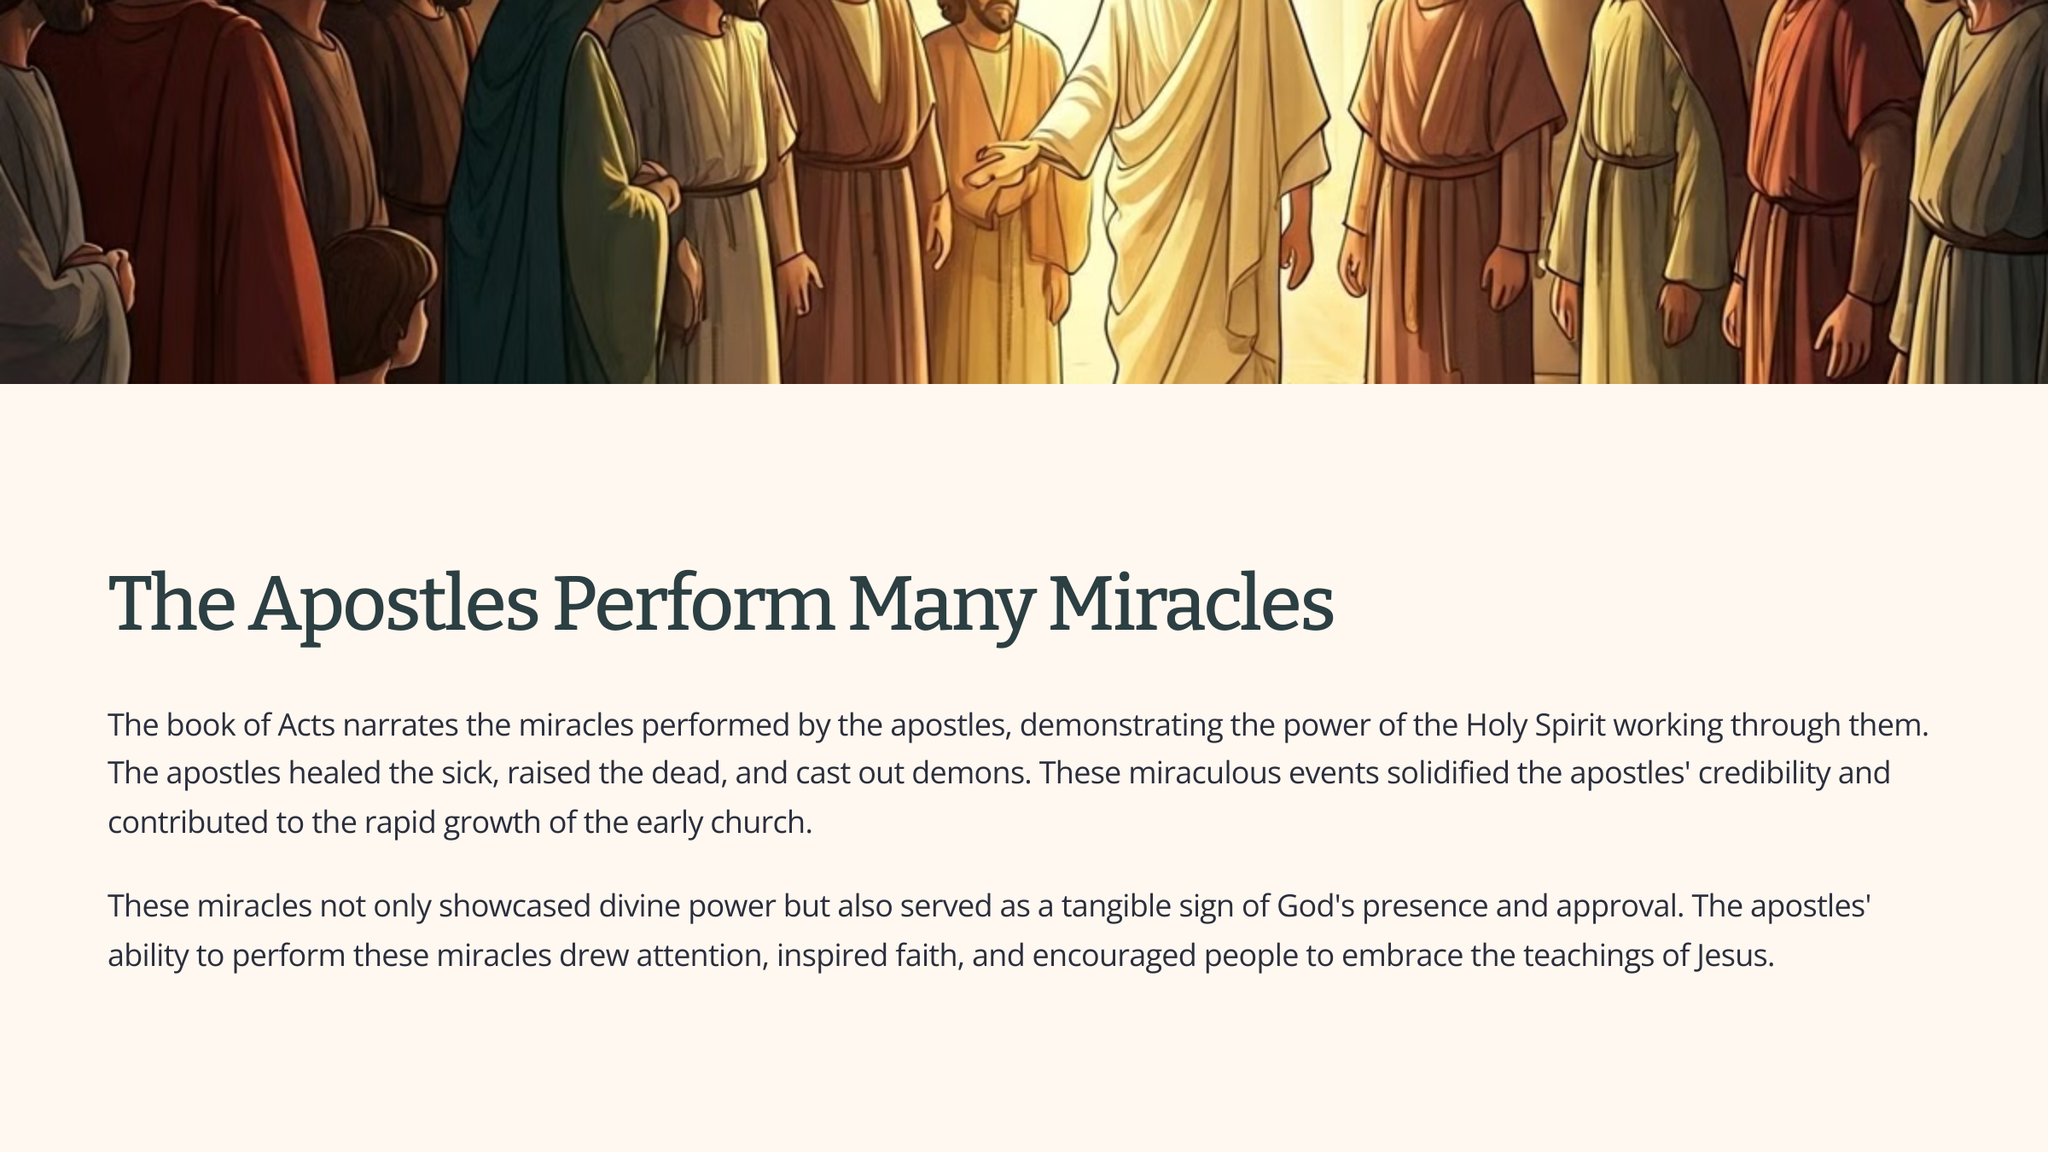This screenshot has height=1152, width=2048.
Task: Select the first paragraph about the book of Acts
Action: tap(1018, 773)
